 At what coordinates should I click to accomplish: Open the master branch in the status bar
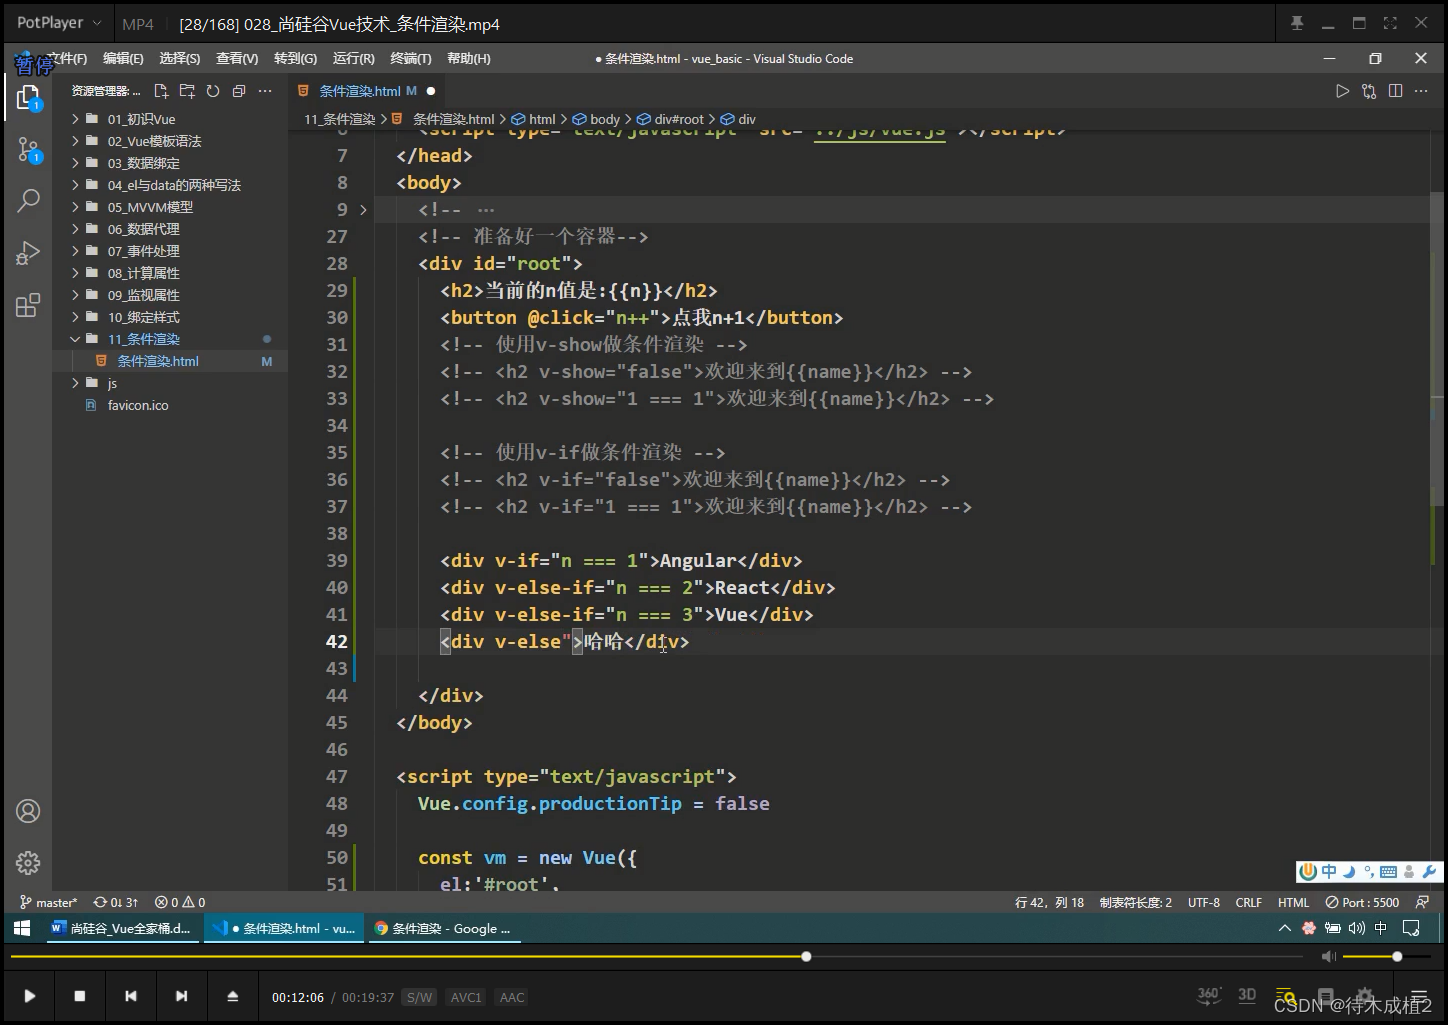(x=49, y=902)
